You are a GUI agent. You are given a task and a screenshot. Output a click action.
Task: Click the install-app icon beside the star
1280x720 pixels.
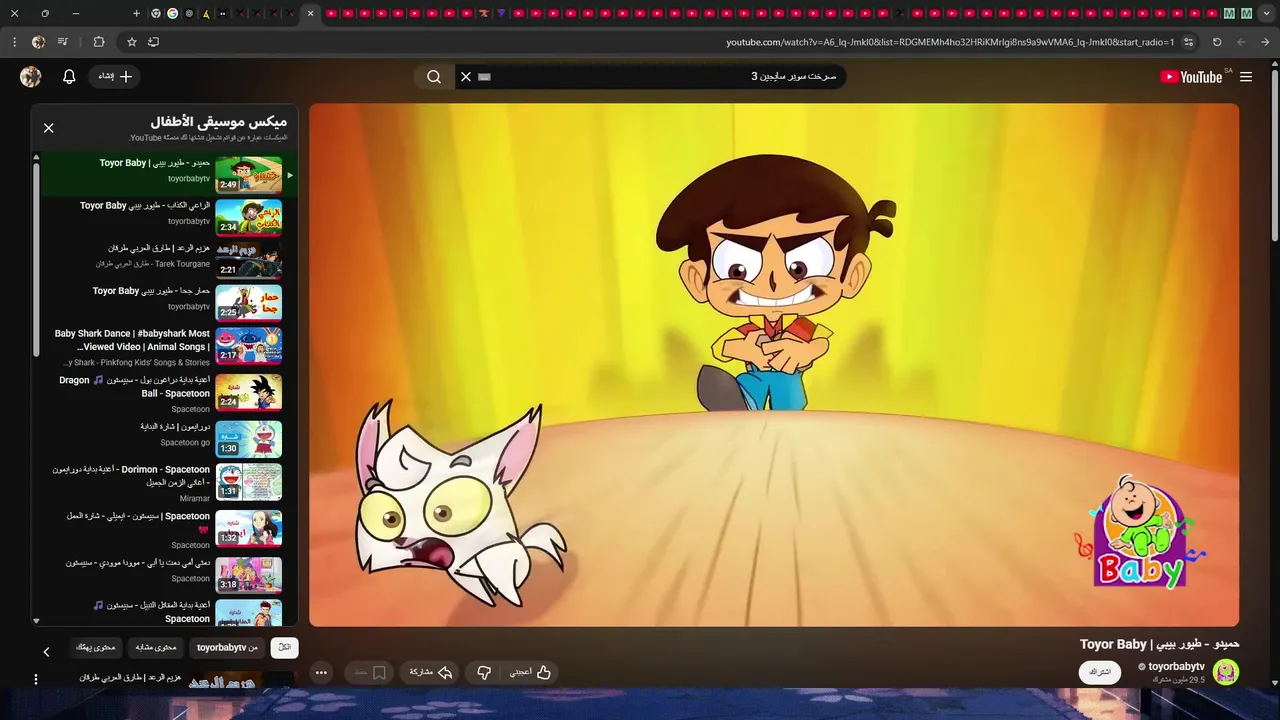(153, 42)
